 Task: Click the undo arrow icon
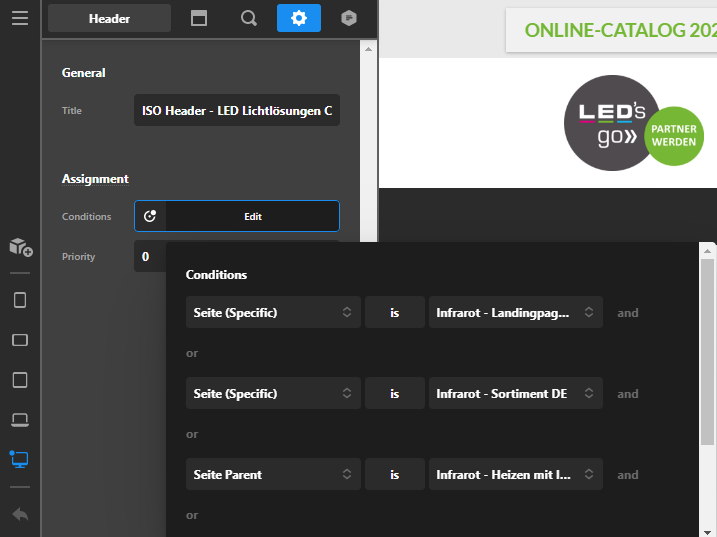click(x=20, y=514)
